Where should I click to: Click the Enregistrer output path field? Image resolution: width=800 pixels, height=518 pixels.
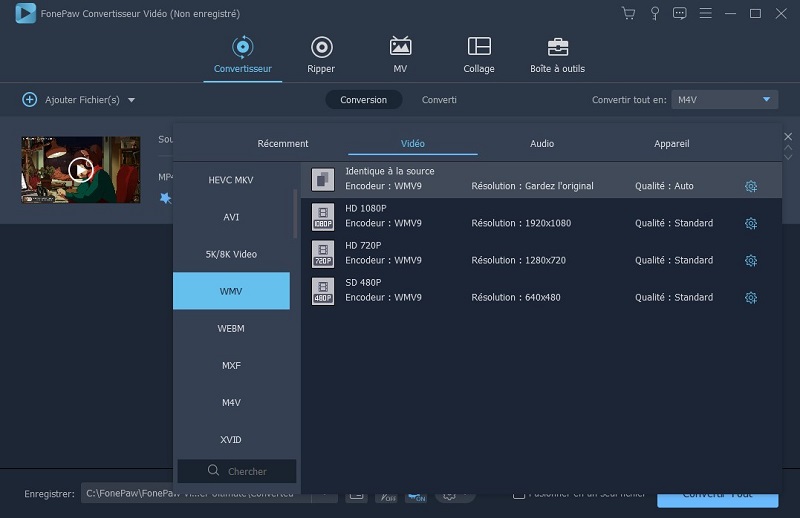196,494
